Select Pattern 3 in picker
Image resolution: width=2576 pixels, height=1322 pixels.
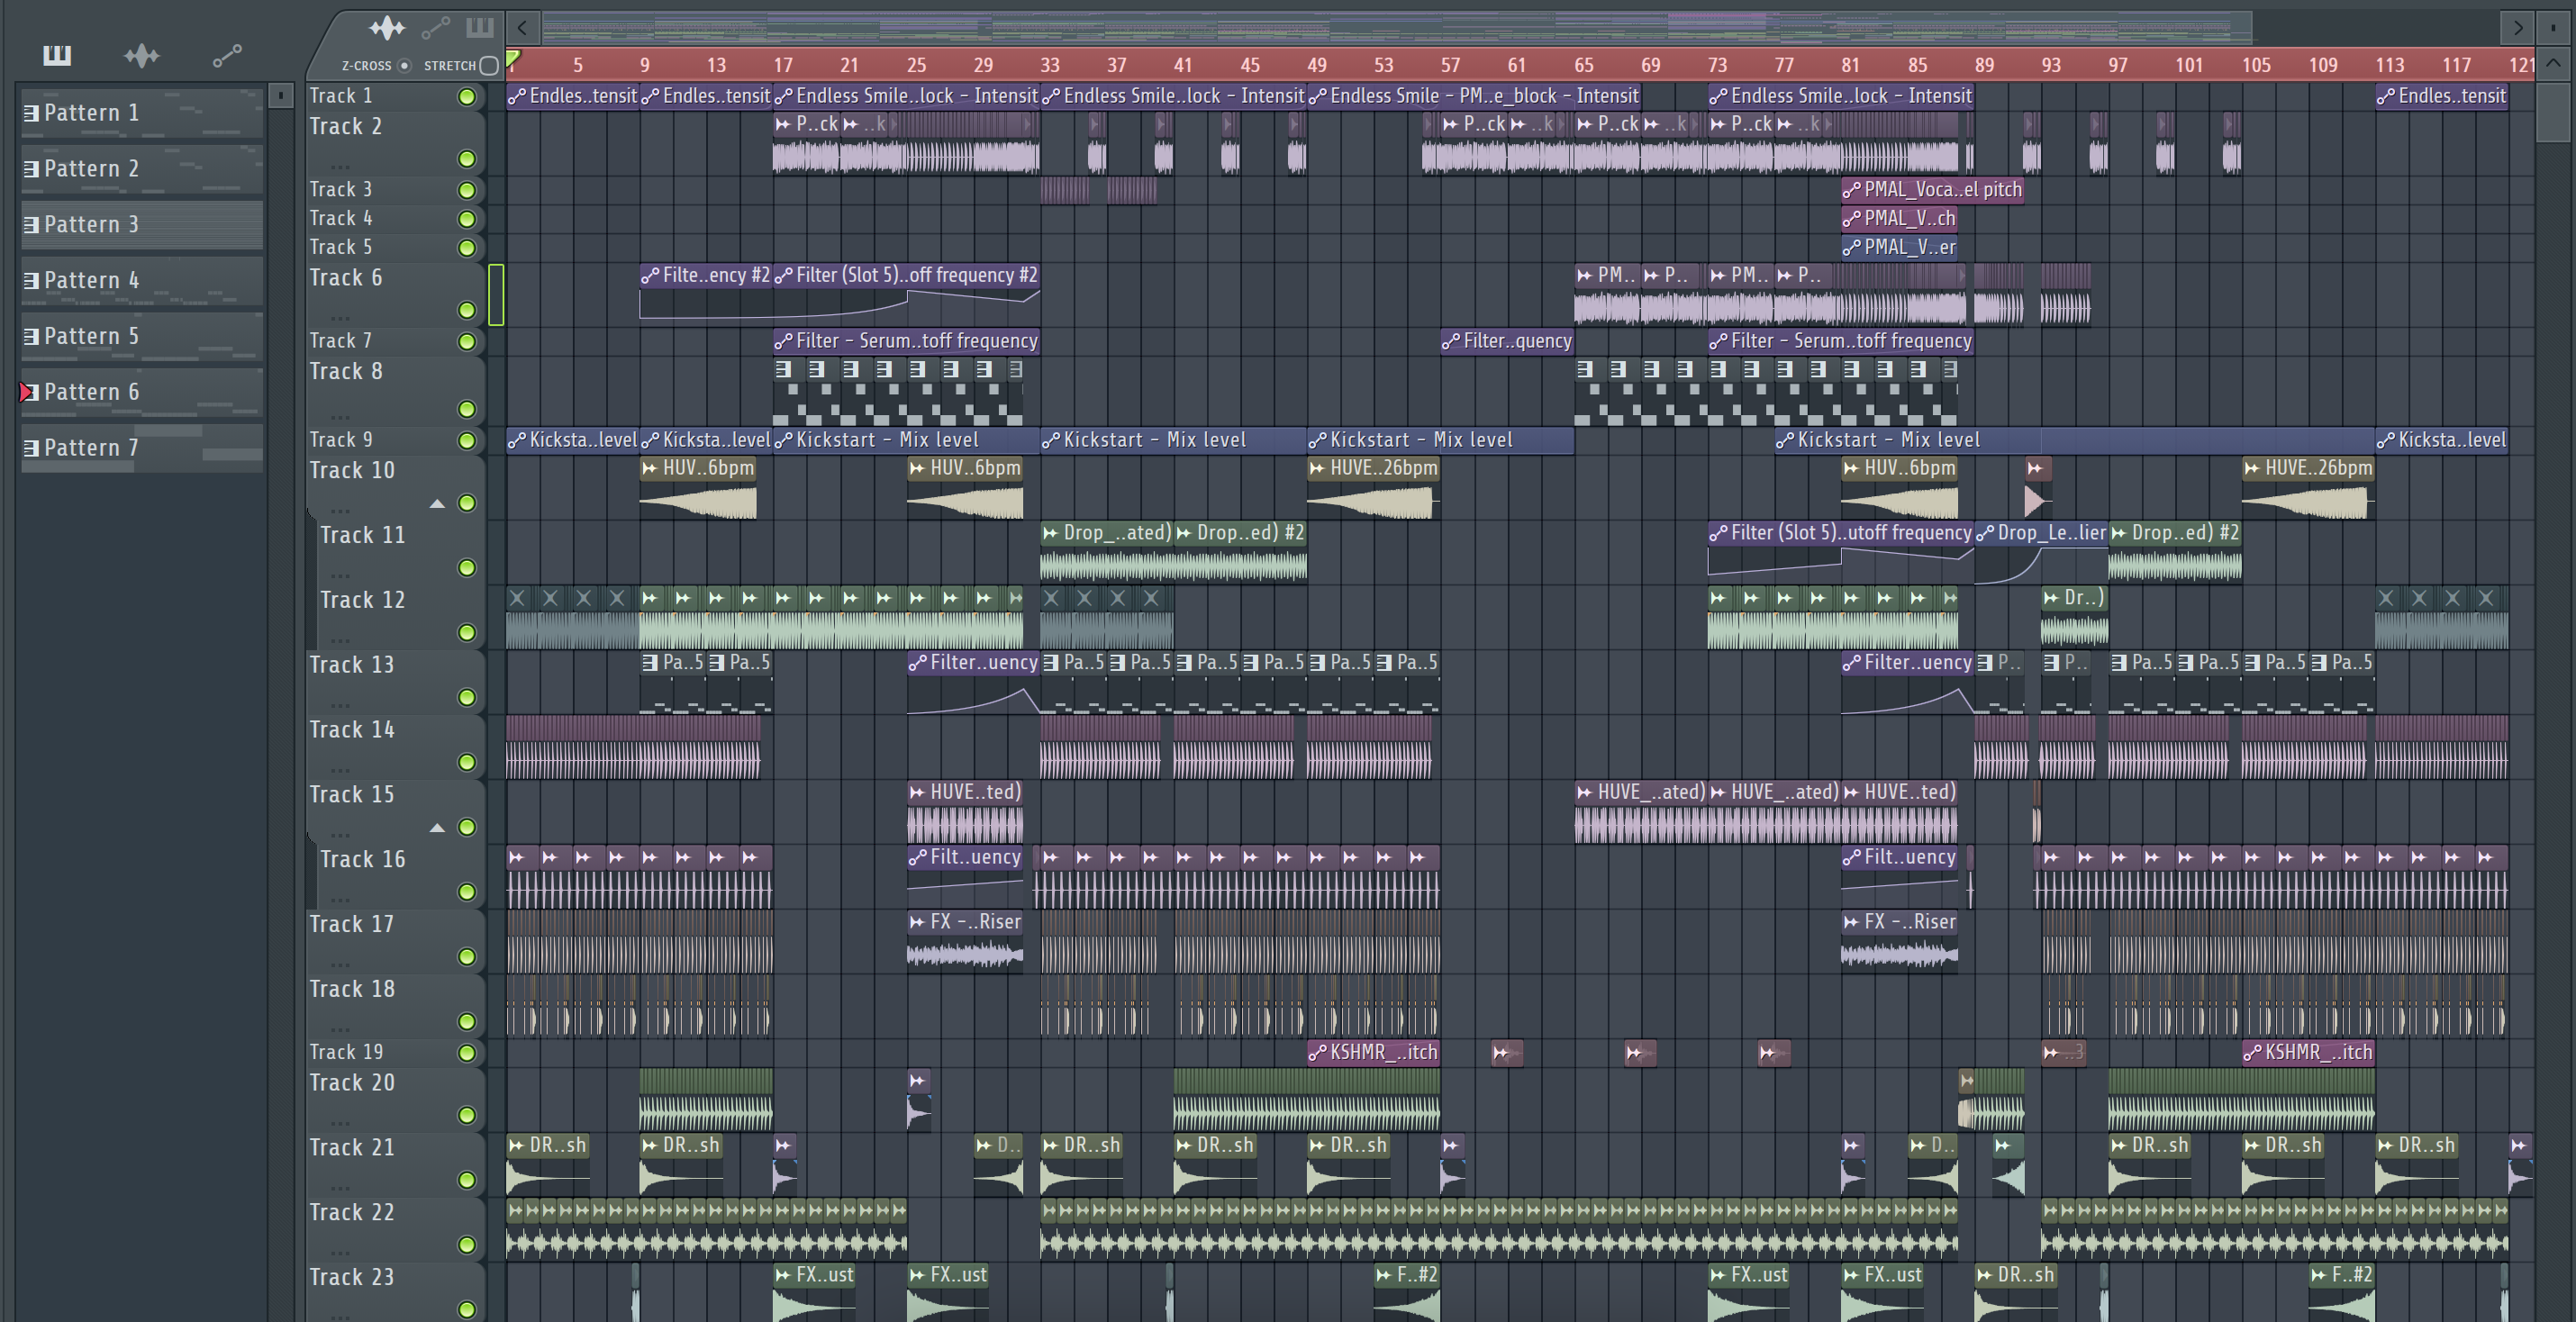[x=142, y=225]
